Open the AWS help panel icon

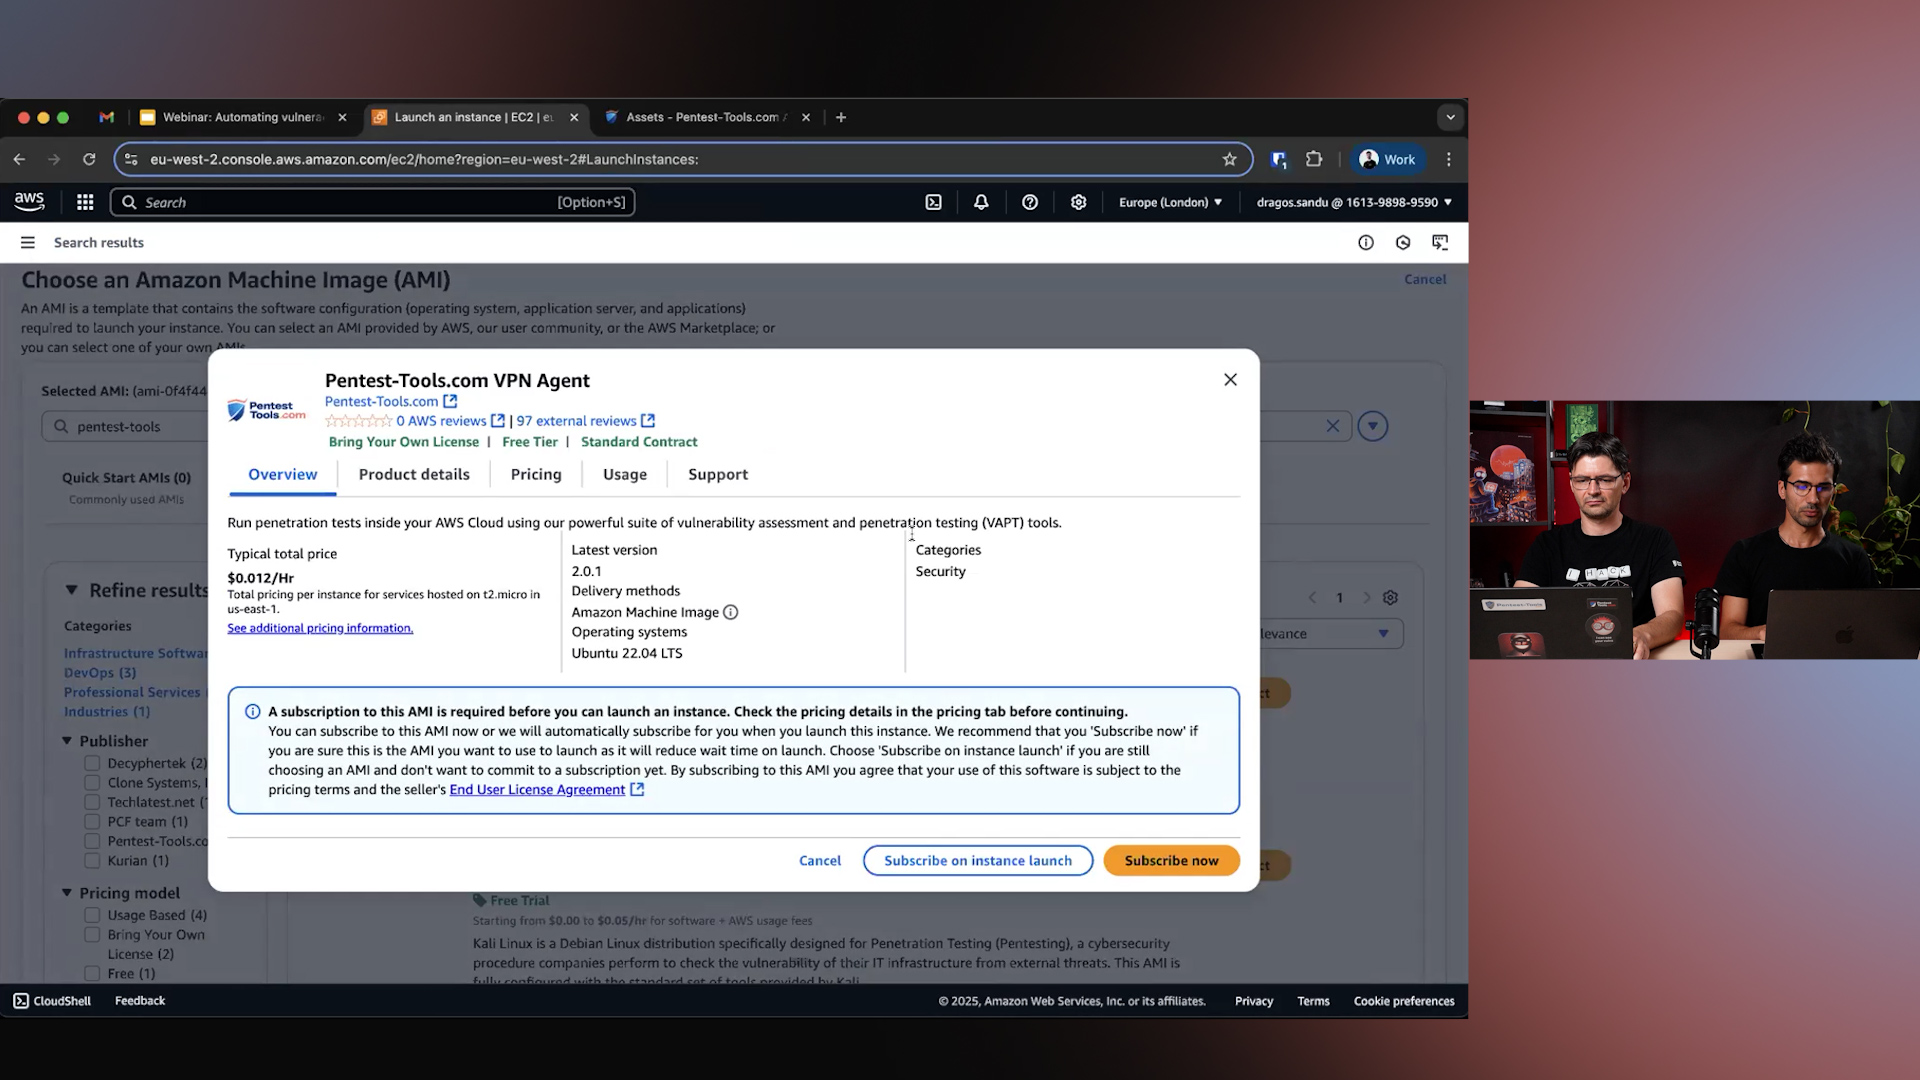pyautogui.click(x=1029, y=201)
